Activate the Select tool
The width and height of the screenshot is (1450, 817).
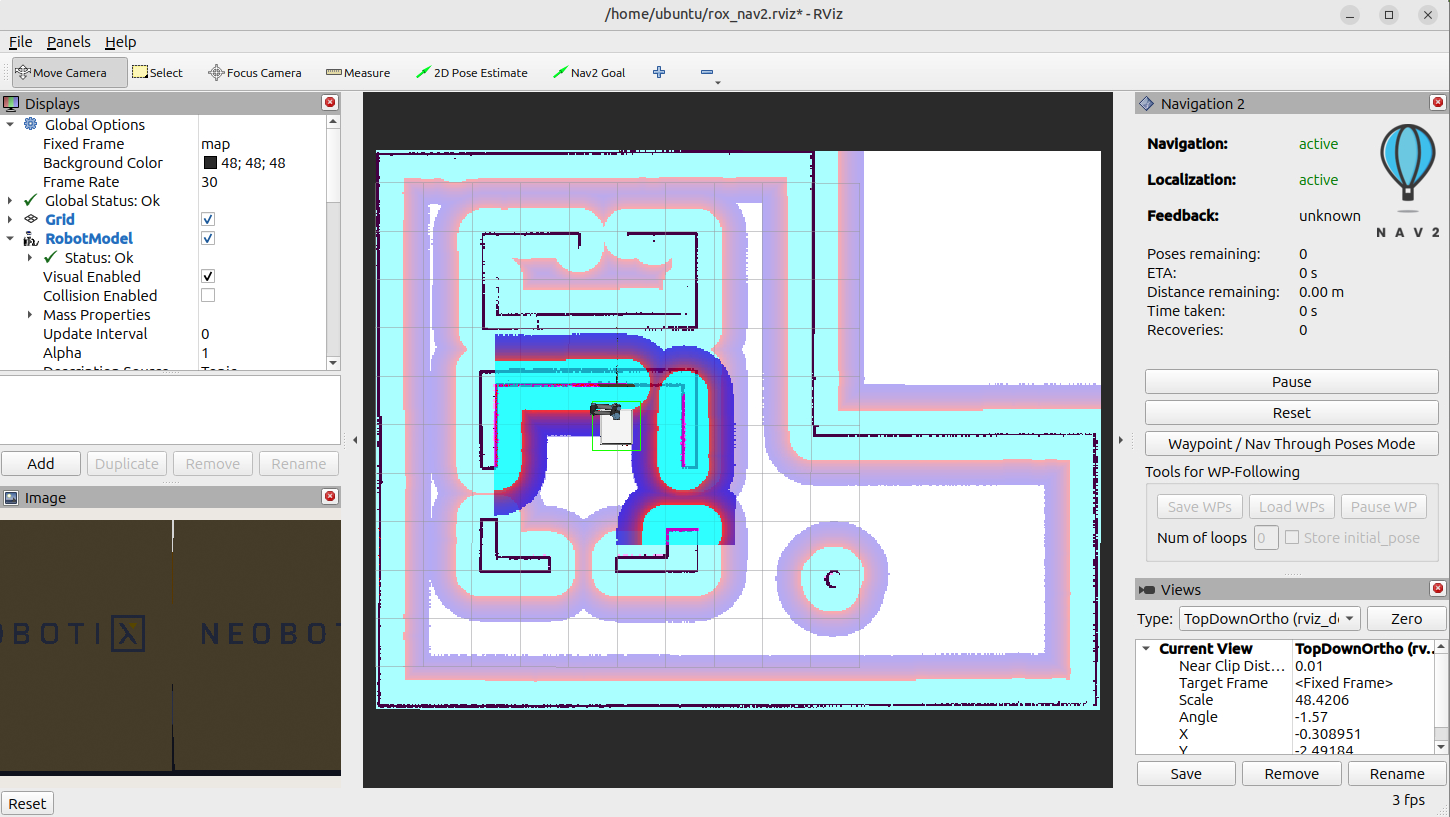click(158, 72)
